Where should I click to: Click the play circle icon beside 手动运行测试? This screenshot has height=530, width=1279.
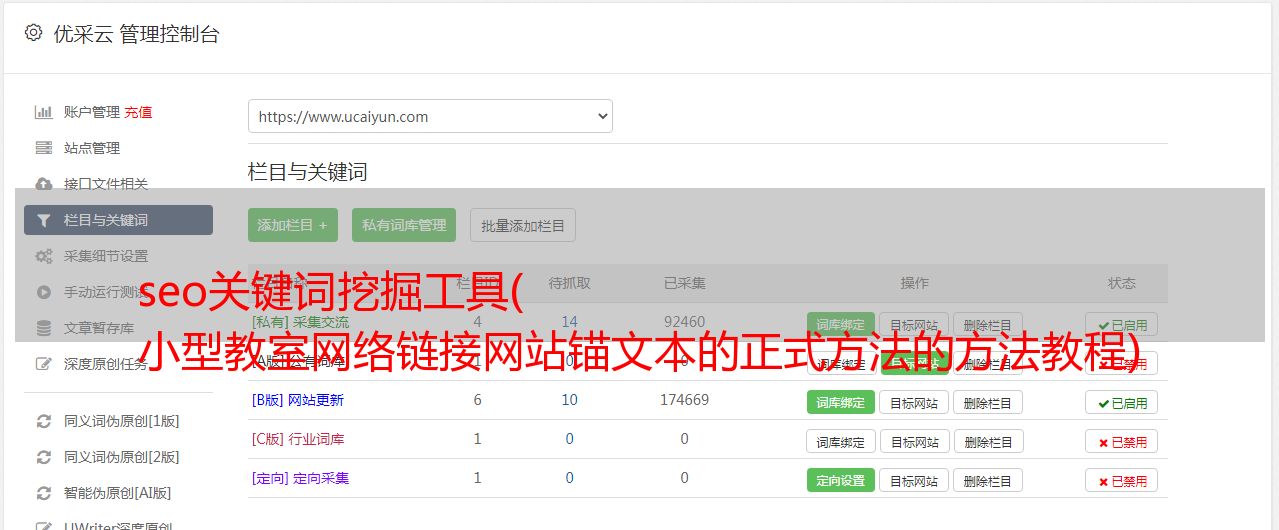[43, 292]
